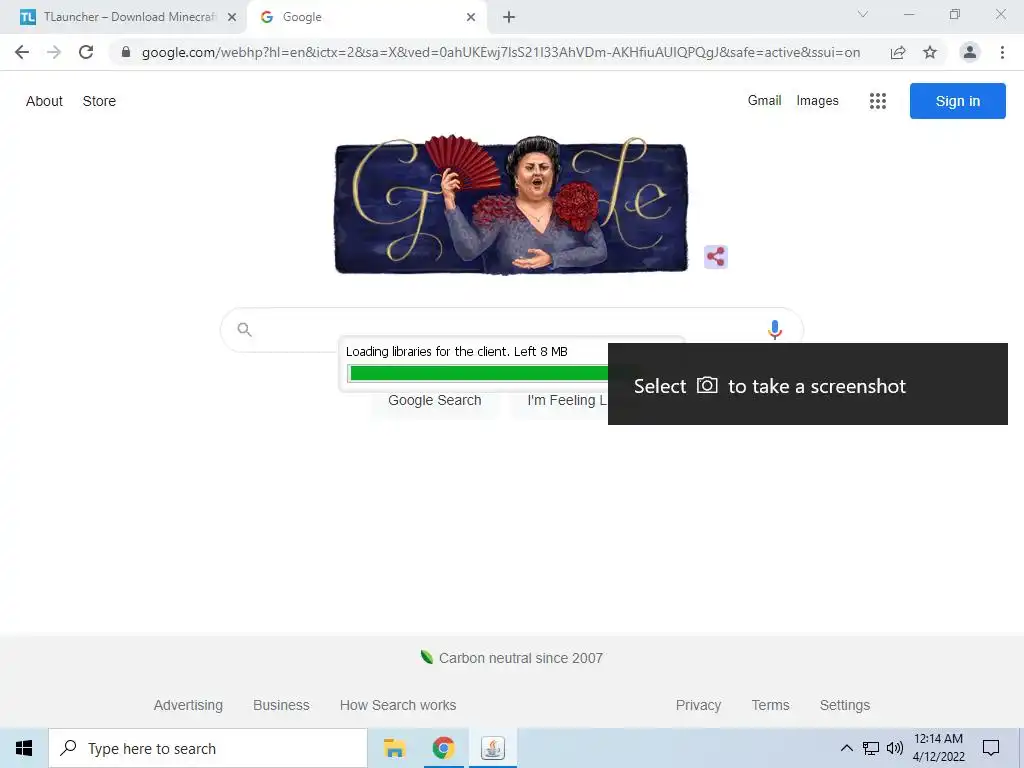Open the notification center
The height and width of the screenshot is (768, 1024).
click(991, 748)
